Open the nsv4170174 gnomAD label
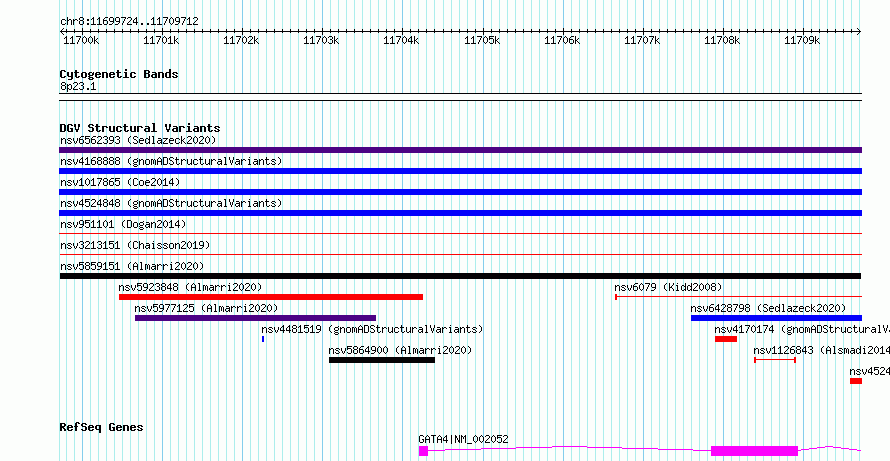This screenshot has width=890, height=461. pos(802,329)
